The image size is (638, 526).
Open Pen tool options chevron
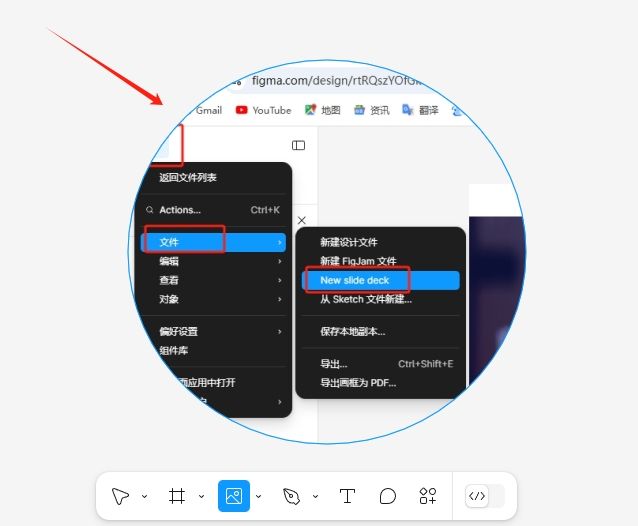(315, 496)
